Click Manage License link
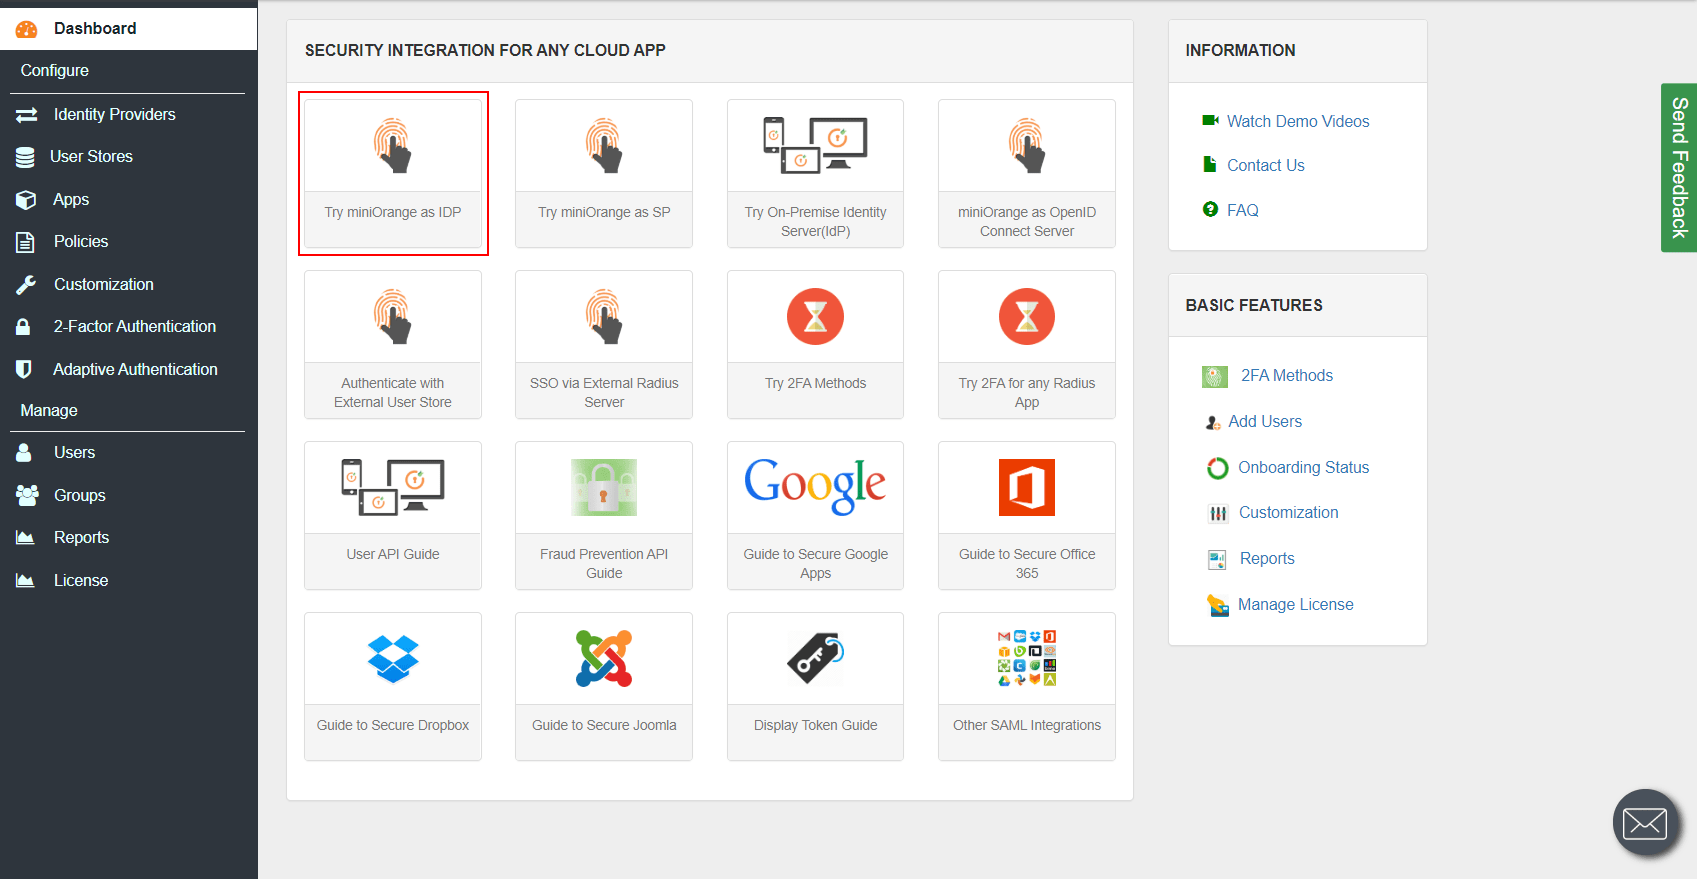The height and width of the screenshot is (879, 1697). 1295,605
